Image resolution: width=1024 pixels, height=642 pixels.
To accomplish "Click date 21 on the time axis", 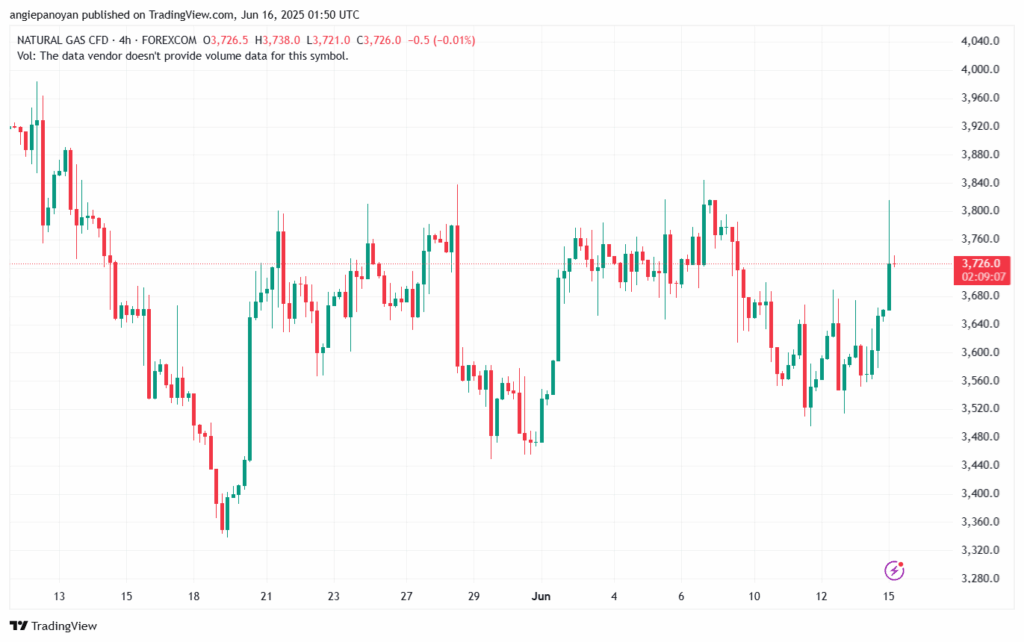I will click(266, 596).
